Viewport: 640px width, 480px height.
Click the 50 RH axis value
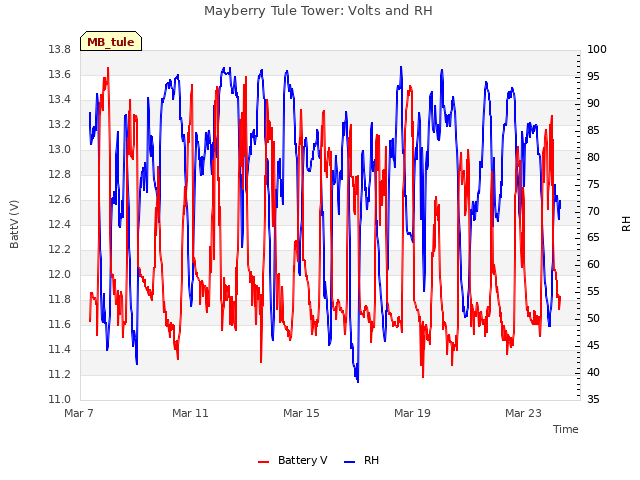(593, 319)
